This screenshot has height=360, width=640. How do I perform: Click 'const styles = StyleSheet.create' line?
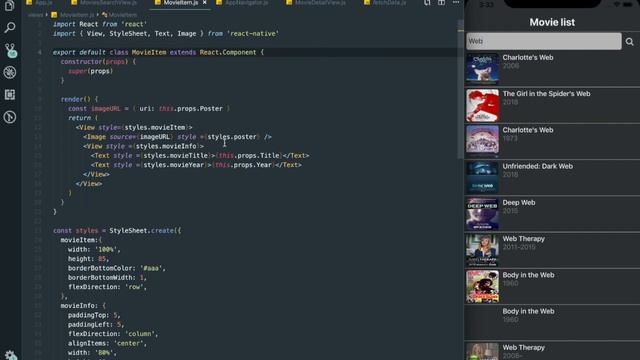pyautogui.click(x=117, y=231)
